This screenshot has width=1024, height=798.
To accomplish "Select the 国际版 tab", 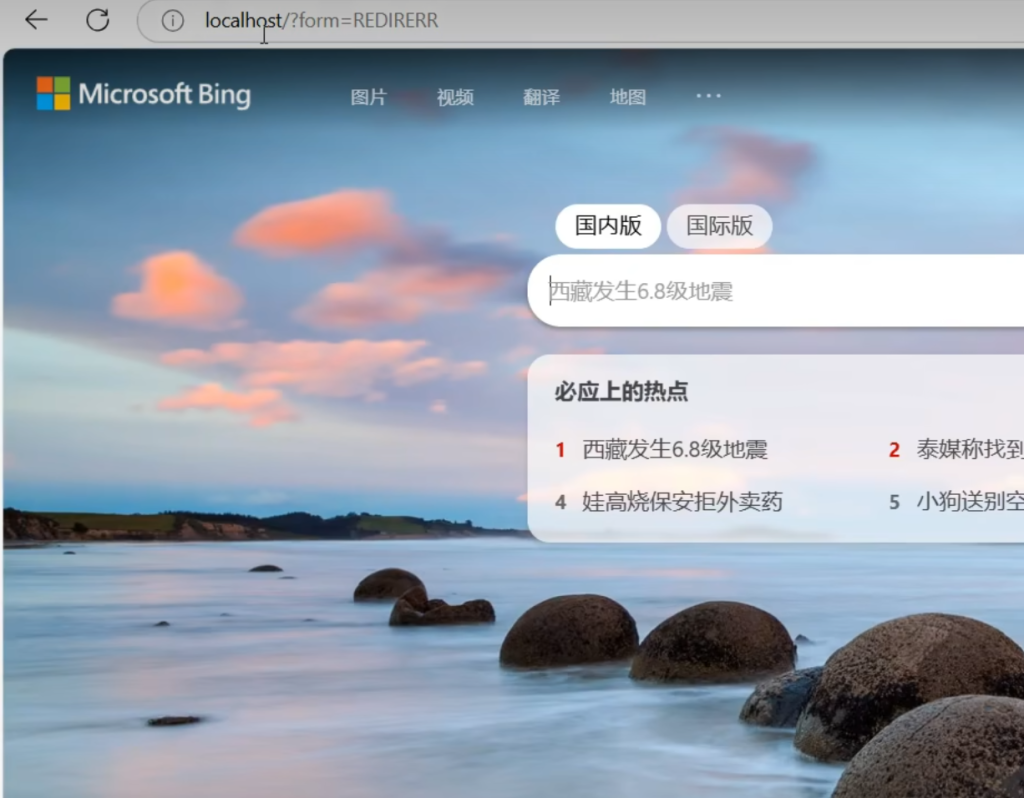I will point(719,226).
